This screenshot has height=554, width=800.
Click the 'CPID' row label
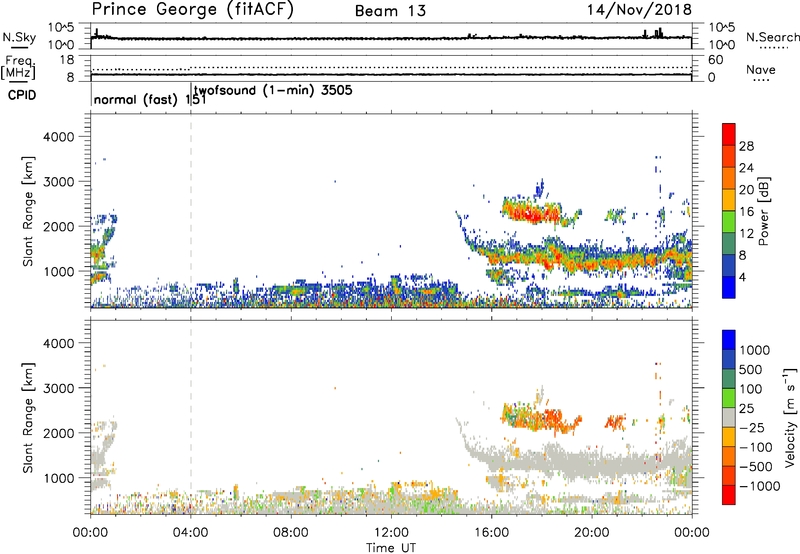click(22, 95)
